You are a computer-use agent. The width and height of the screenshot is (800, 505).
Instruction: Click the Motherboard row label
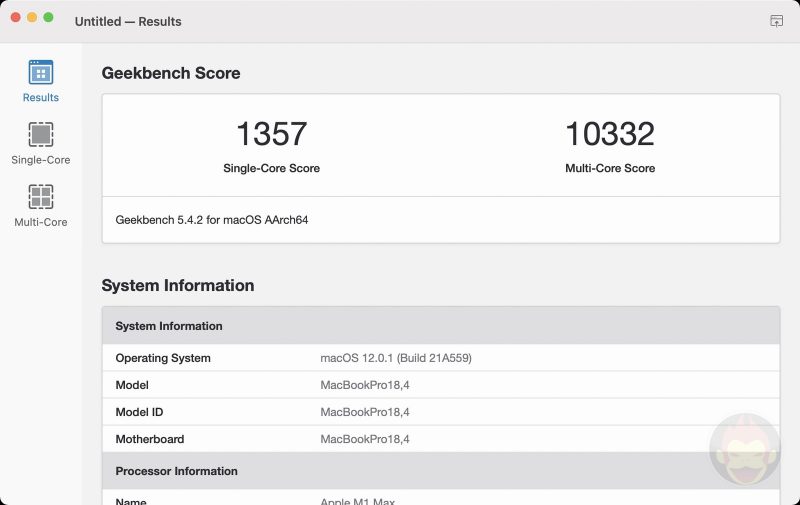coord(149,439)
